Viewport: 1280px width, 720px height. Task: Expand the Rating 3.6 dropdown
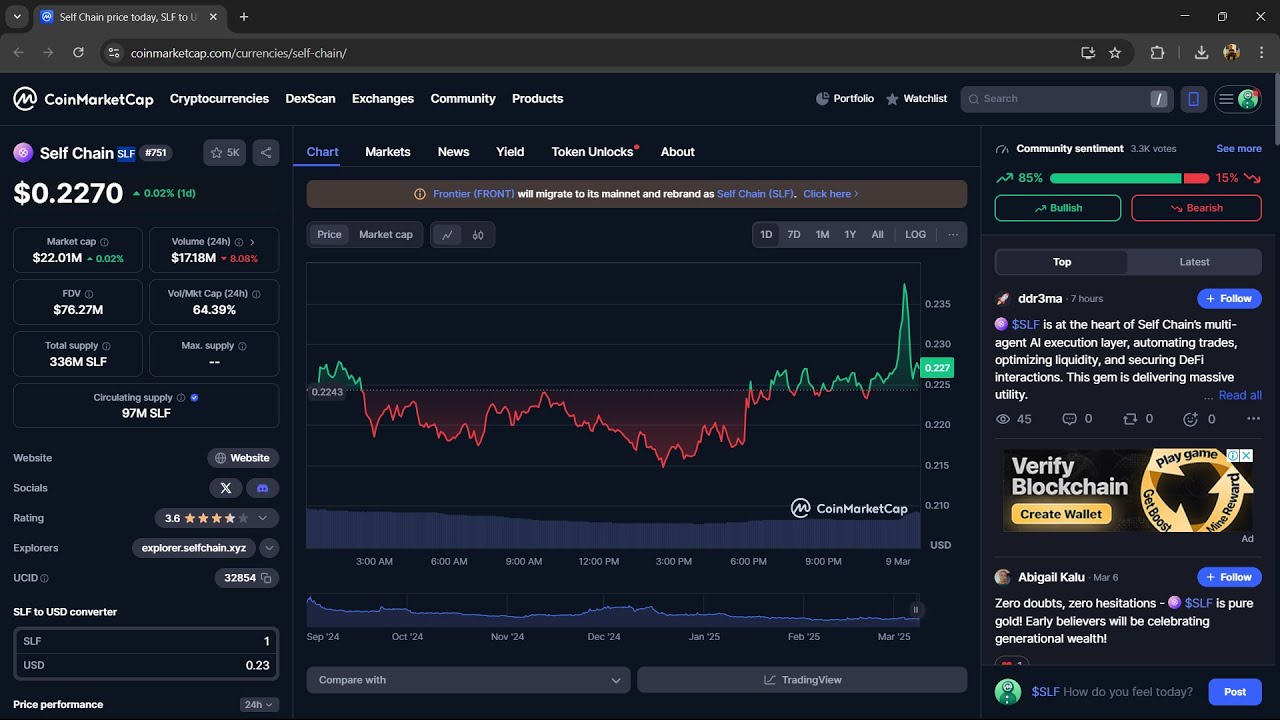[263, 518]
